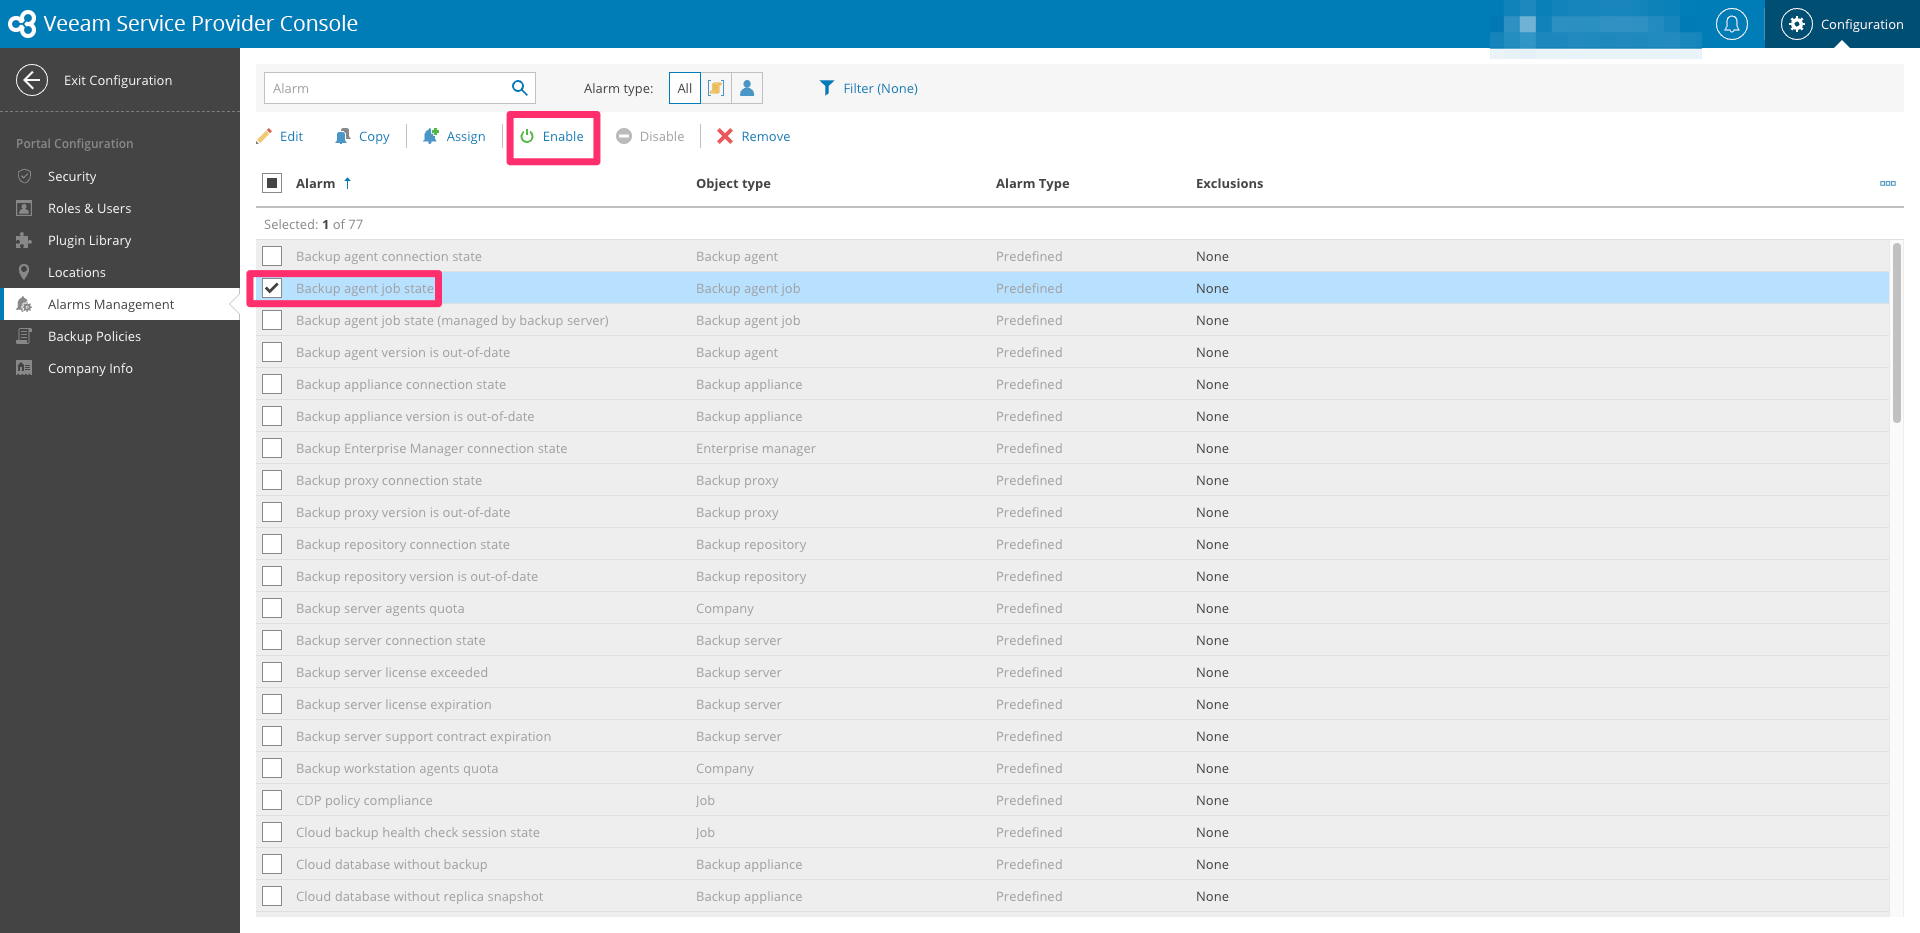Click the Veeam logo icon
Screen dimensions: 1920x933
point(22,24)
